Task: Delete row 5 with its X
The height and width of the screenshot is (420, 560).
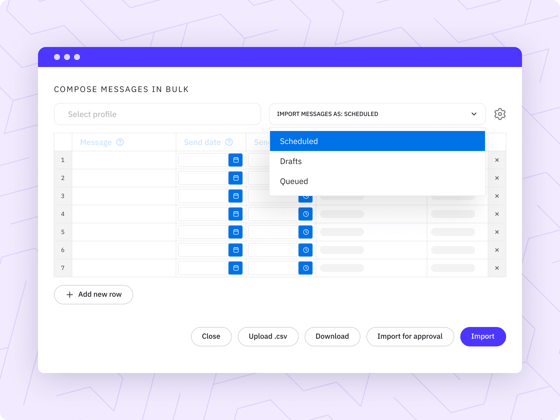Action: 497,232
